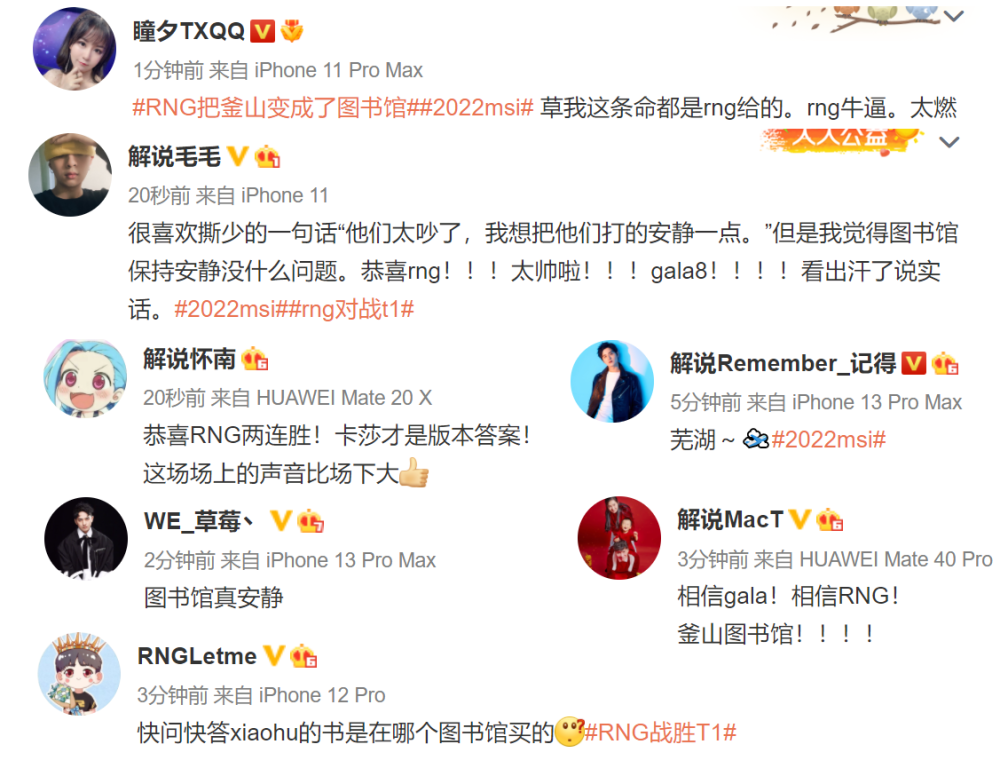1000x760 pixels.
Task: Click the yellow V badge beside 解说毛毛
Action: click(x=237, y=156)
